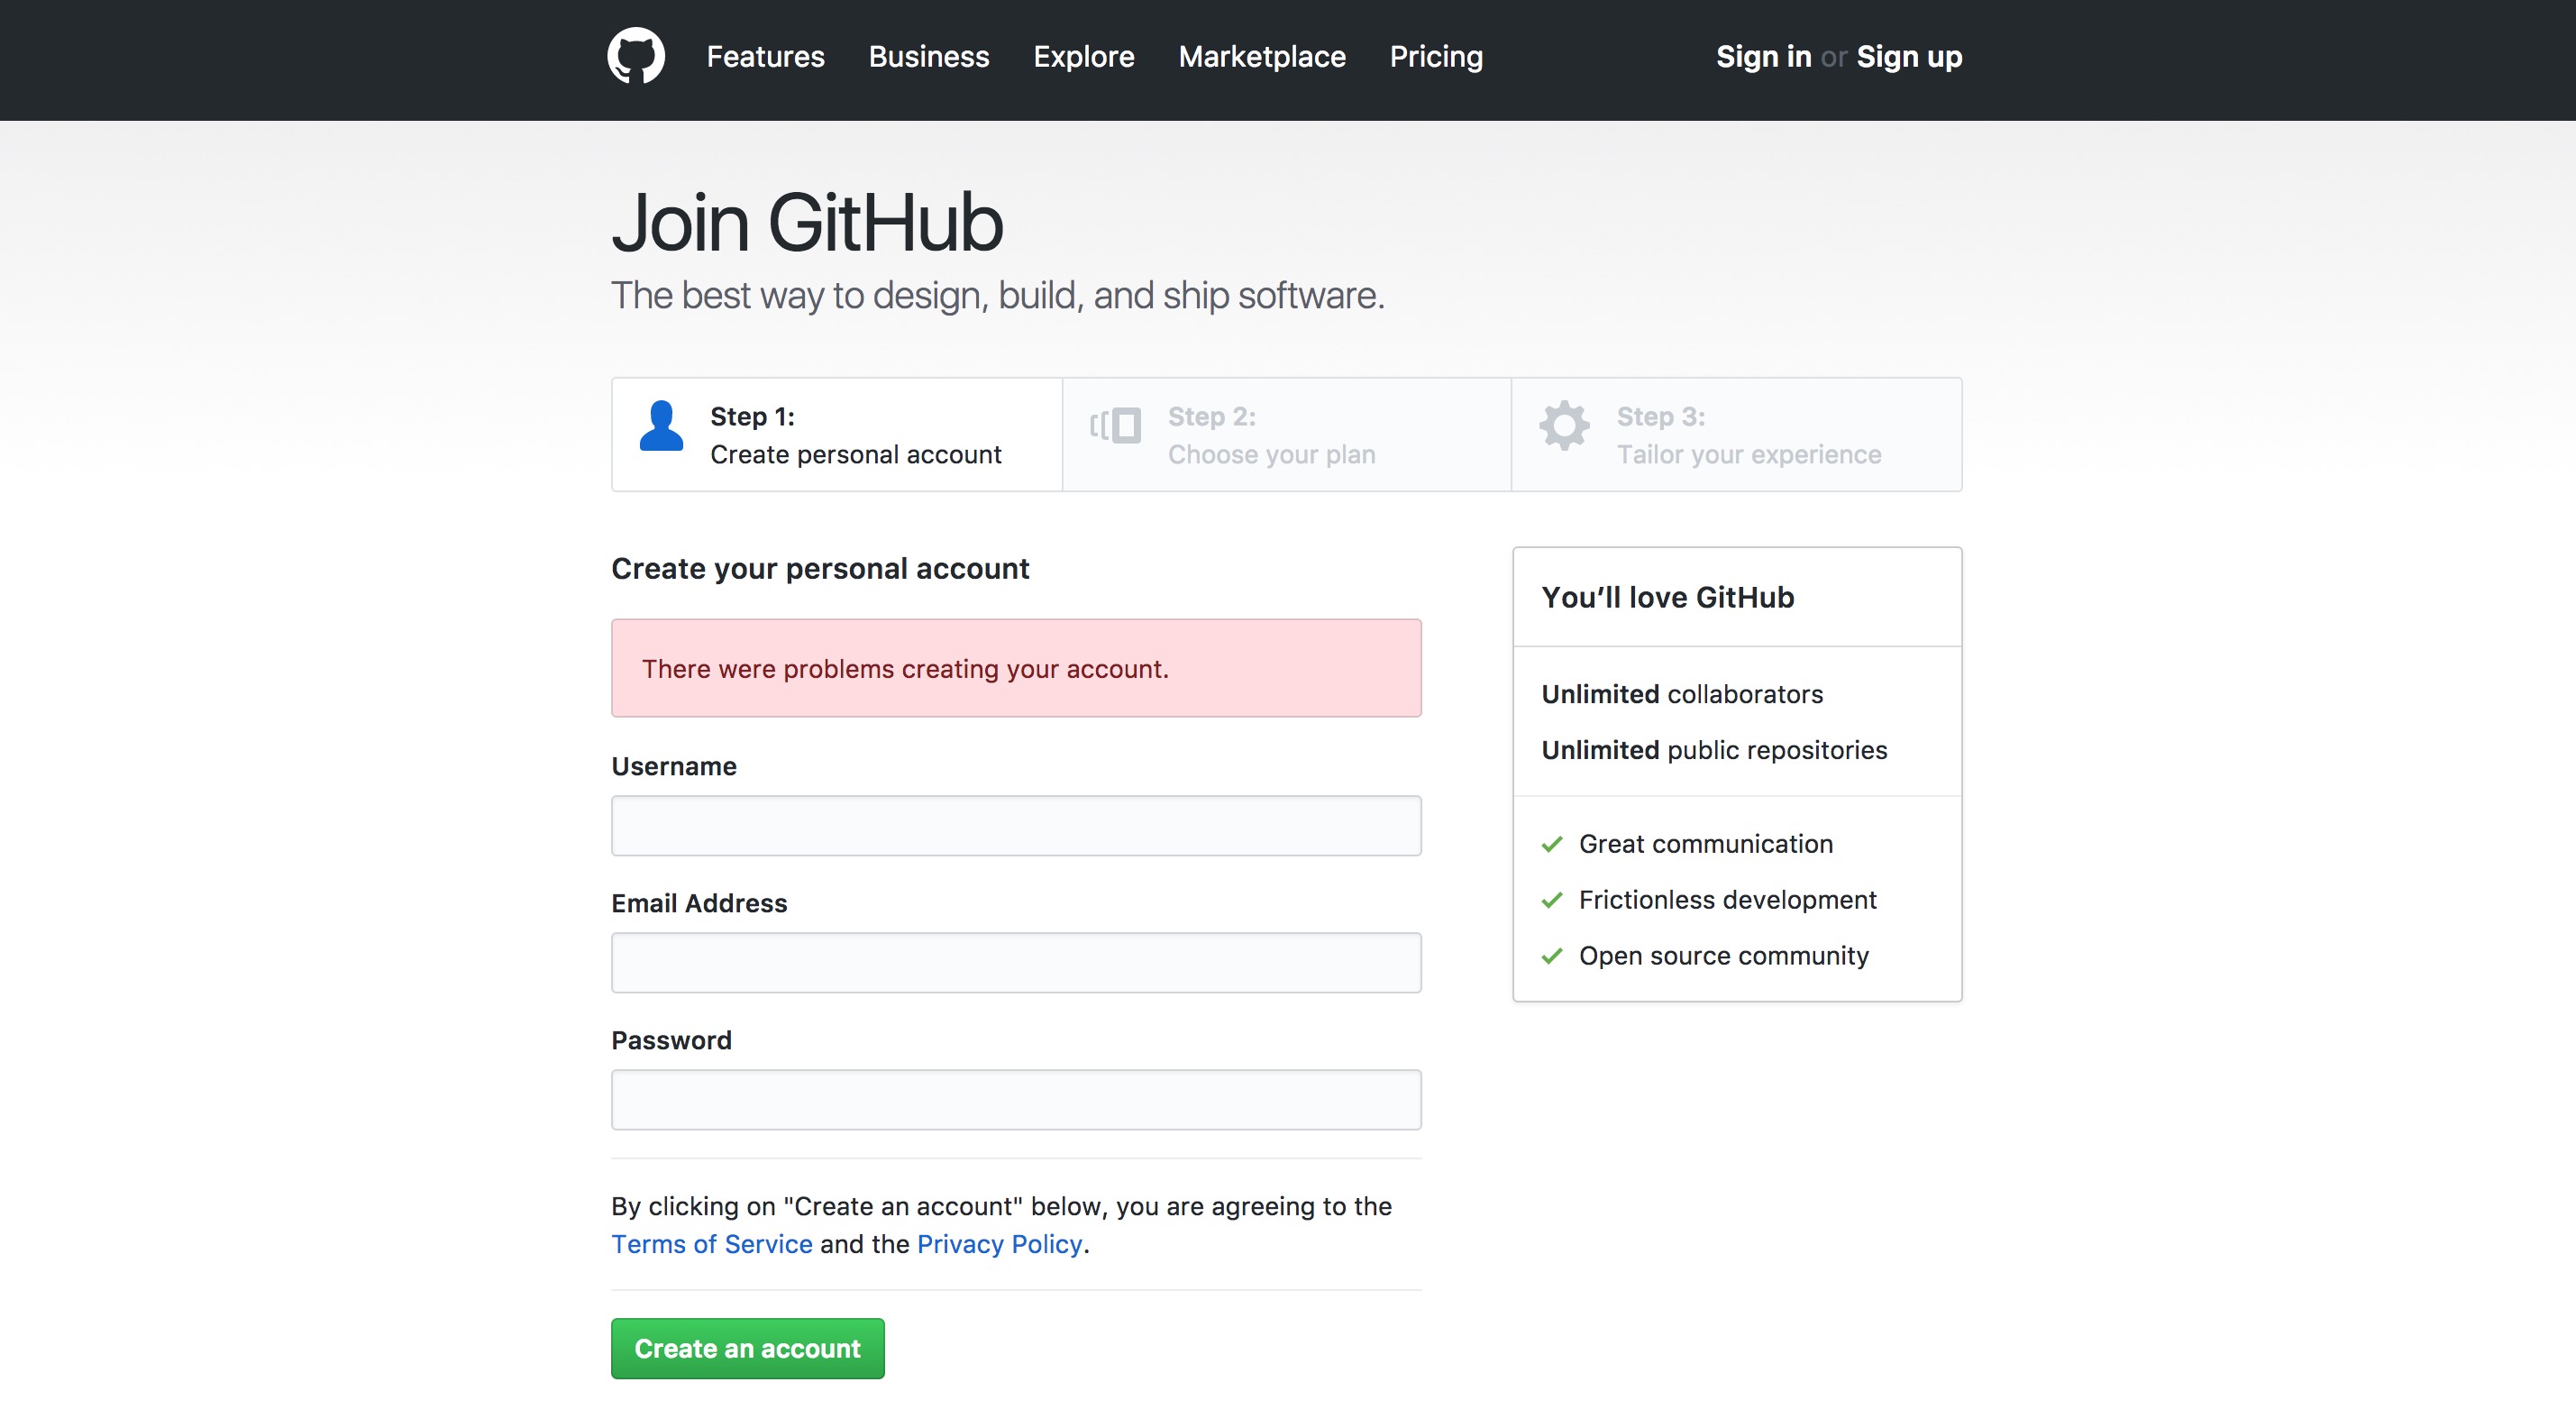Open the Terms of Service link
This screenshot has height=1428, width=2576.
pos(711,1244)
